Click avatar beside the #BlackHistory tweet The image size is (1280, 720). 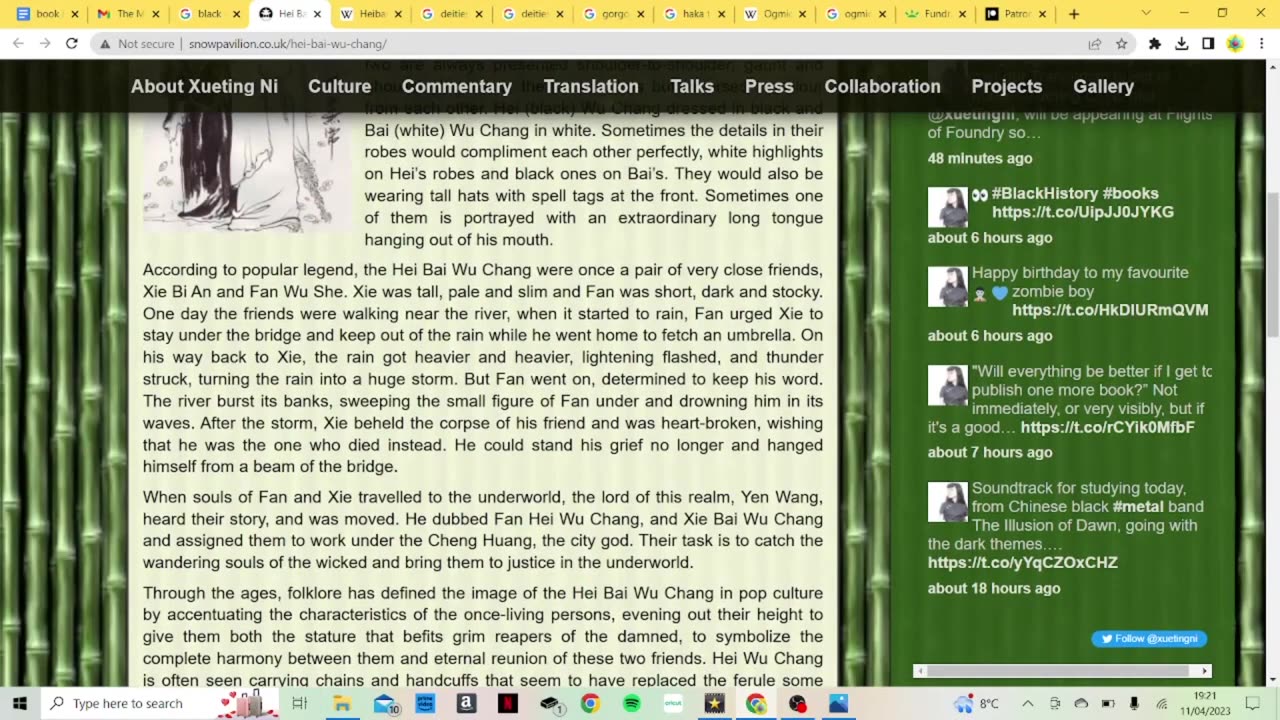click(x=947, y=207)
